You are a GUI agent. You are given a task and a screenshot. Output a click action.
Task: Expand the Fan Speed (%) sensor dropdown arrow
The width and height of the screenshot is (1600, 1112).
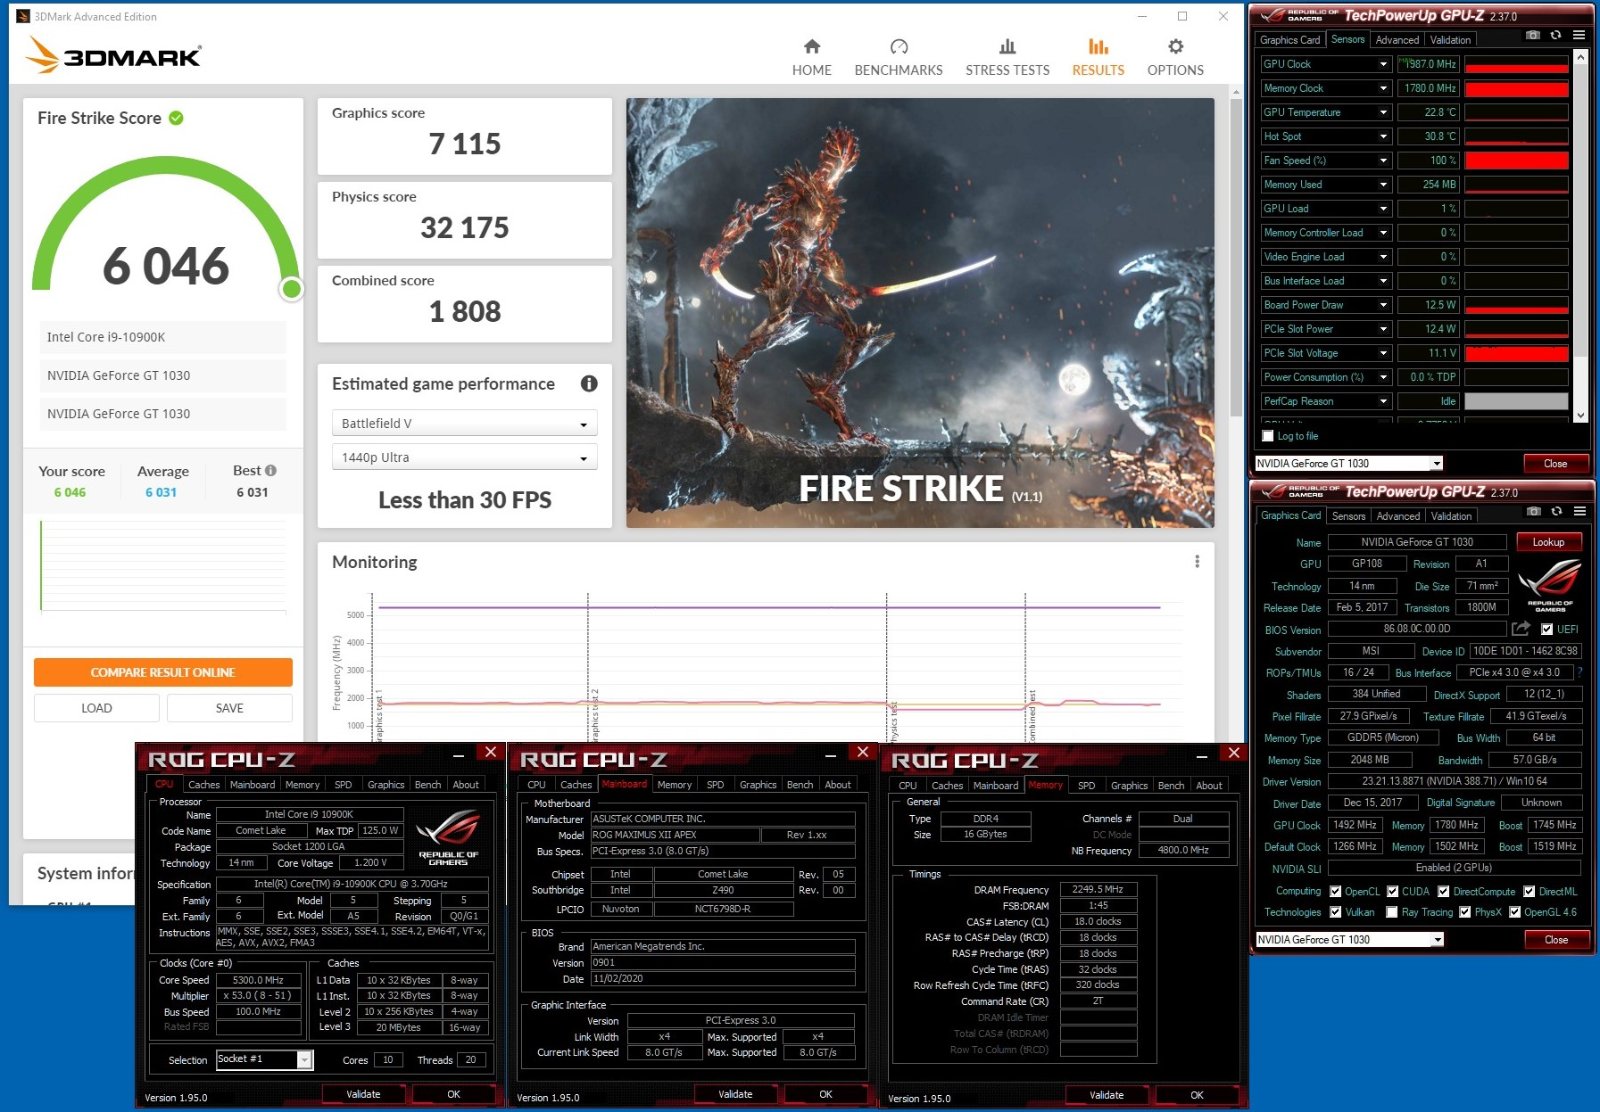1383,160
